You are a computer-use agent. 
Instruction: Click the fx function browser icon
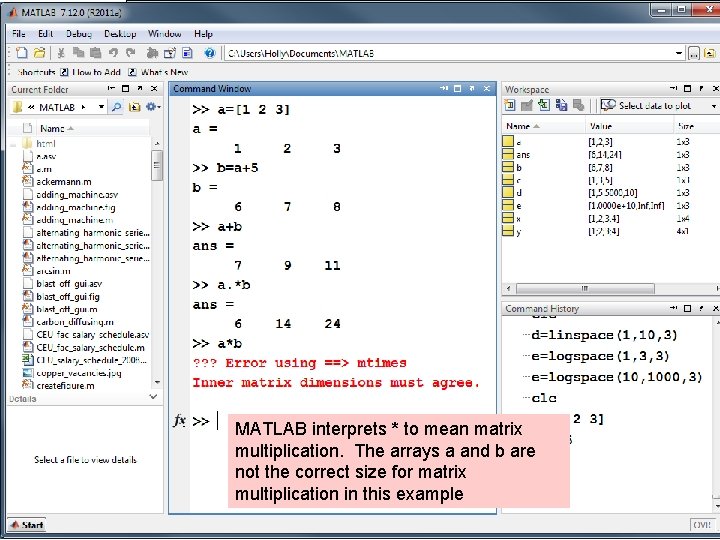point(180,421)
